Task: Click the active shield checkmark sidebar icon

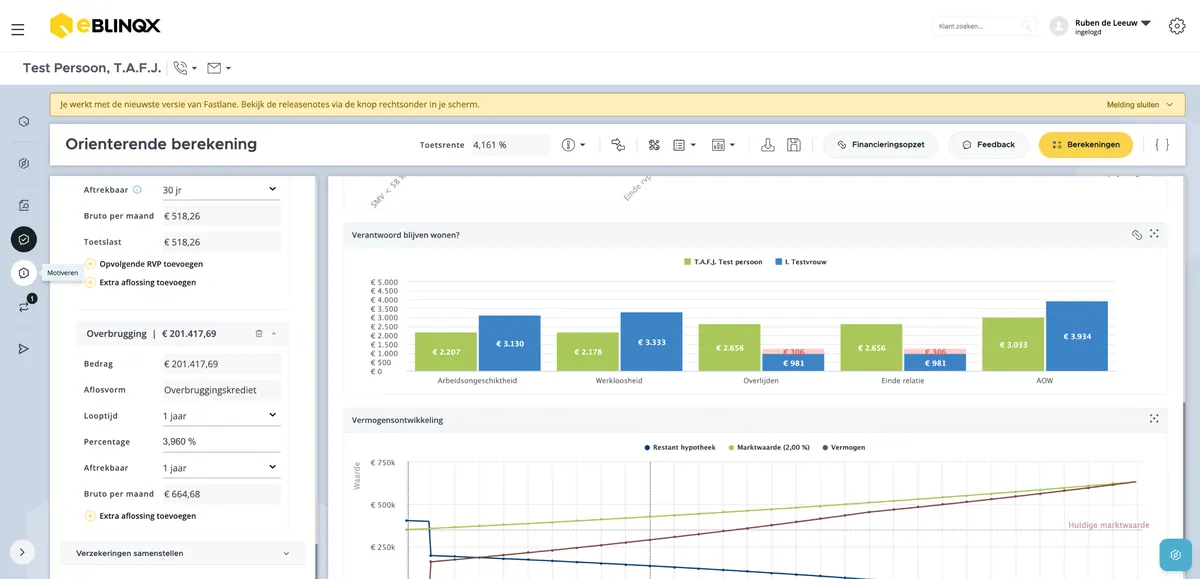Action: [24, 239]
